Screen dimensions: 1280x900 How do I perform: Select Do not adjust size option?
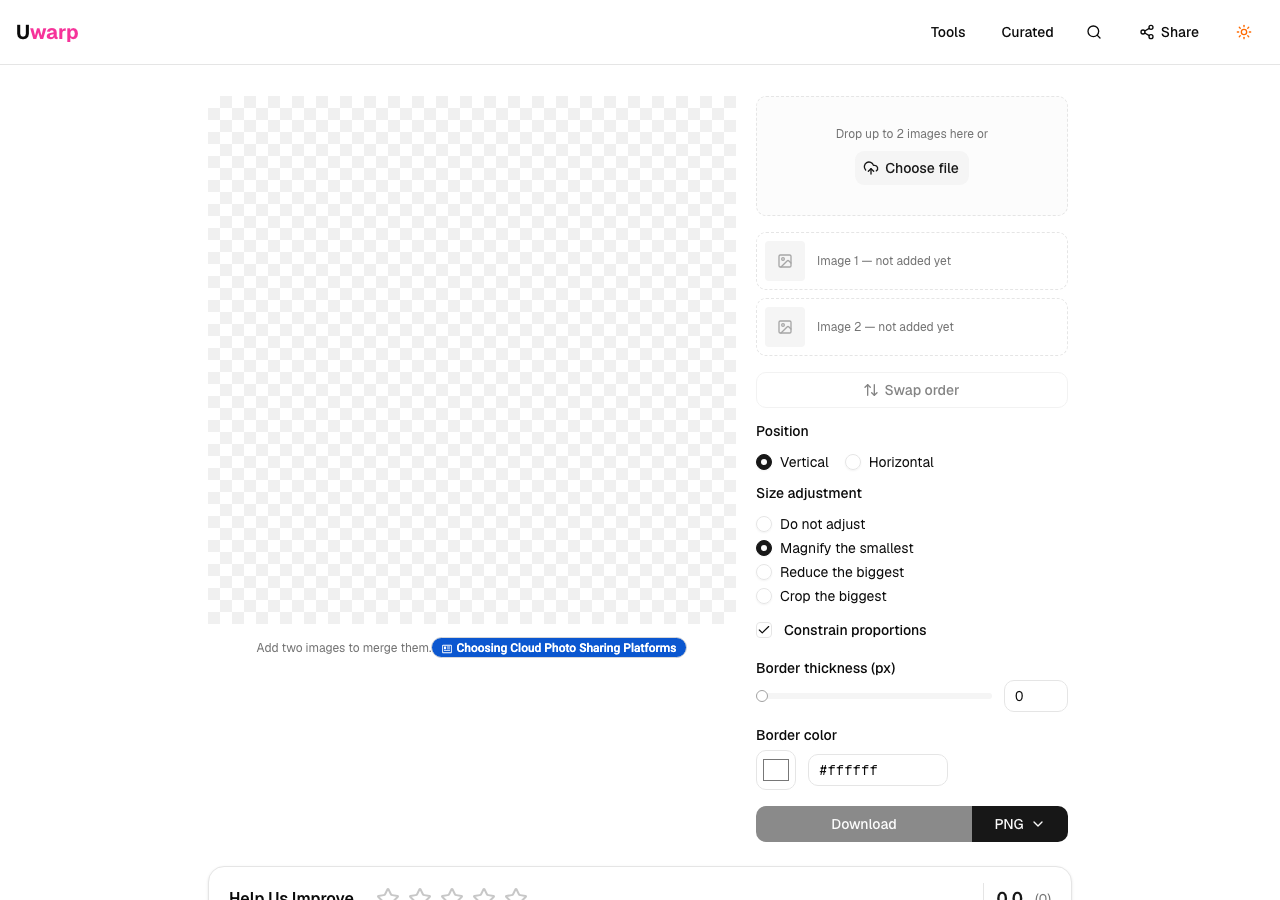tap(764, 524)
